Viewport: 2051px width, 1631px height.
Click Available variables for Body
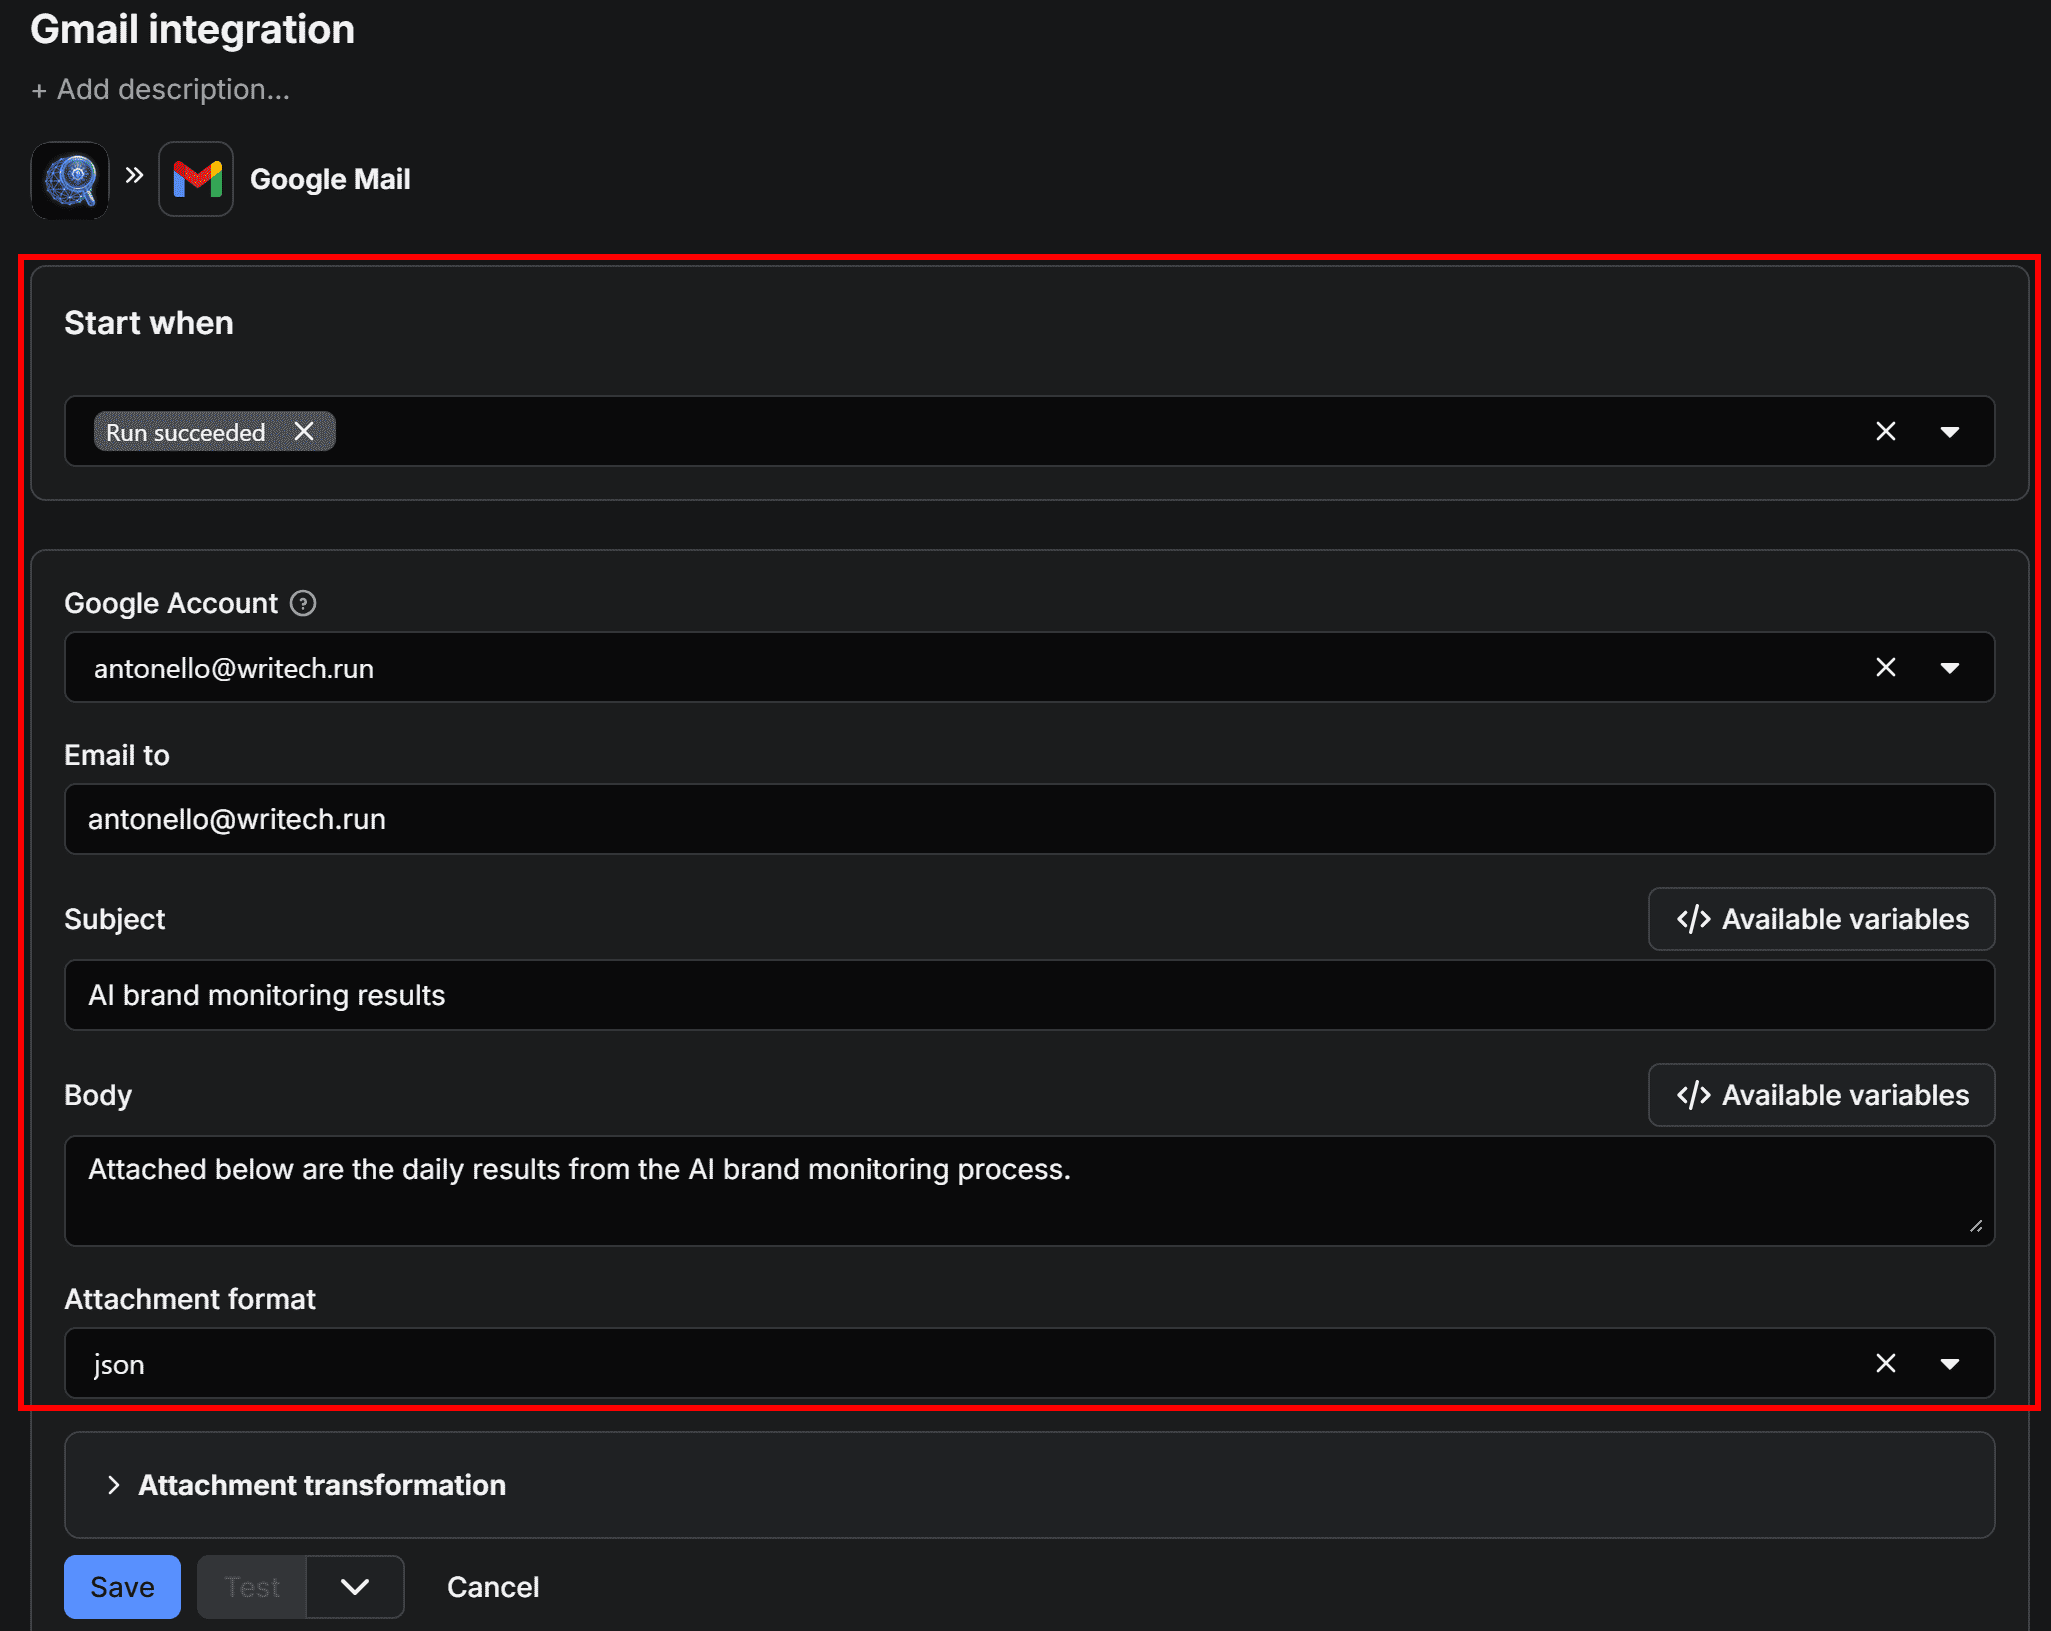click(x=1819, y=1094)
